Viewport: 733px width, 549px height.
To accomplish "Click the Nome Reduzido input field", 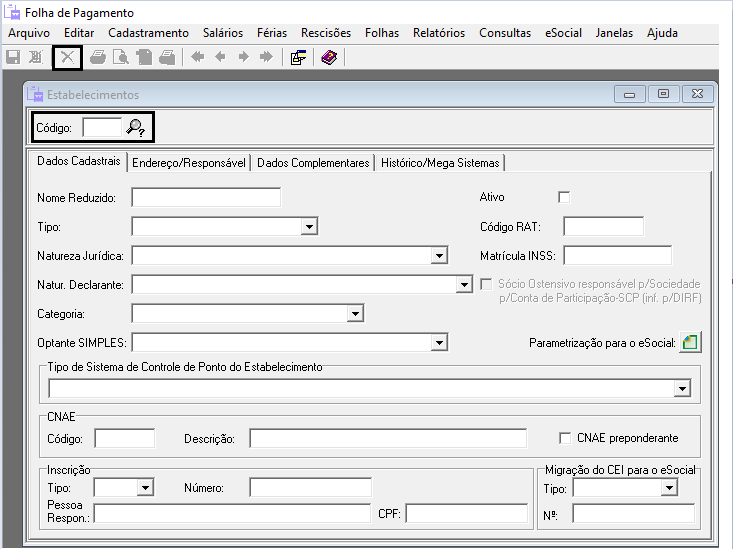I will [205, 197].
